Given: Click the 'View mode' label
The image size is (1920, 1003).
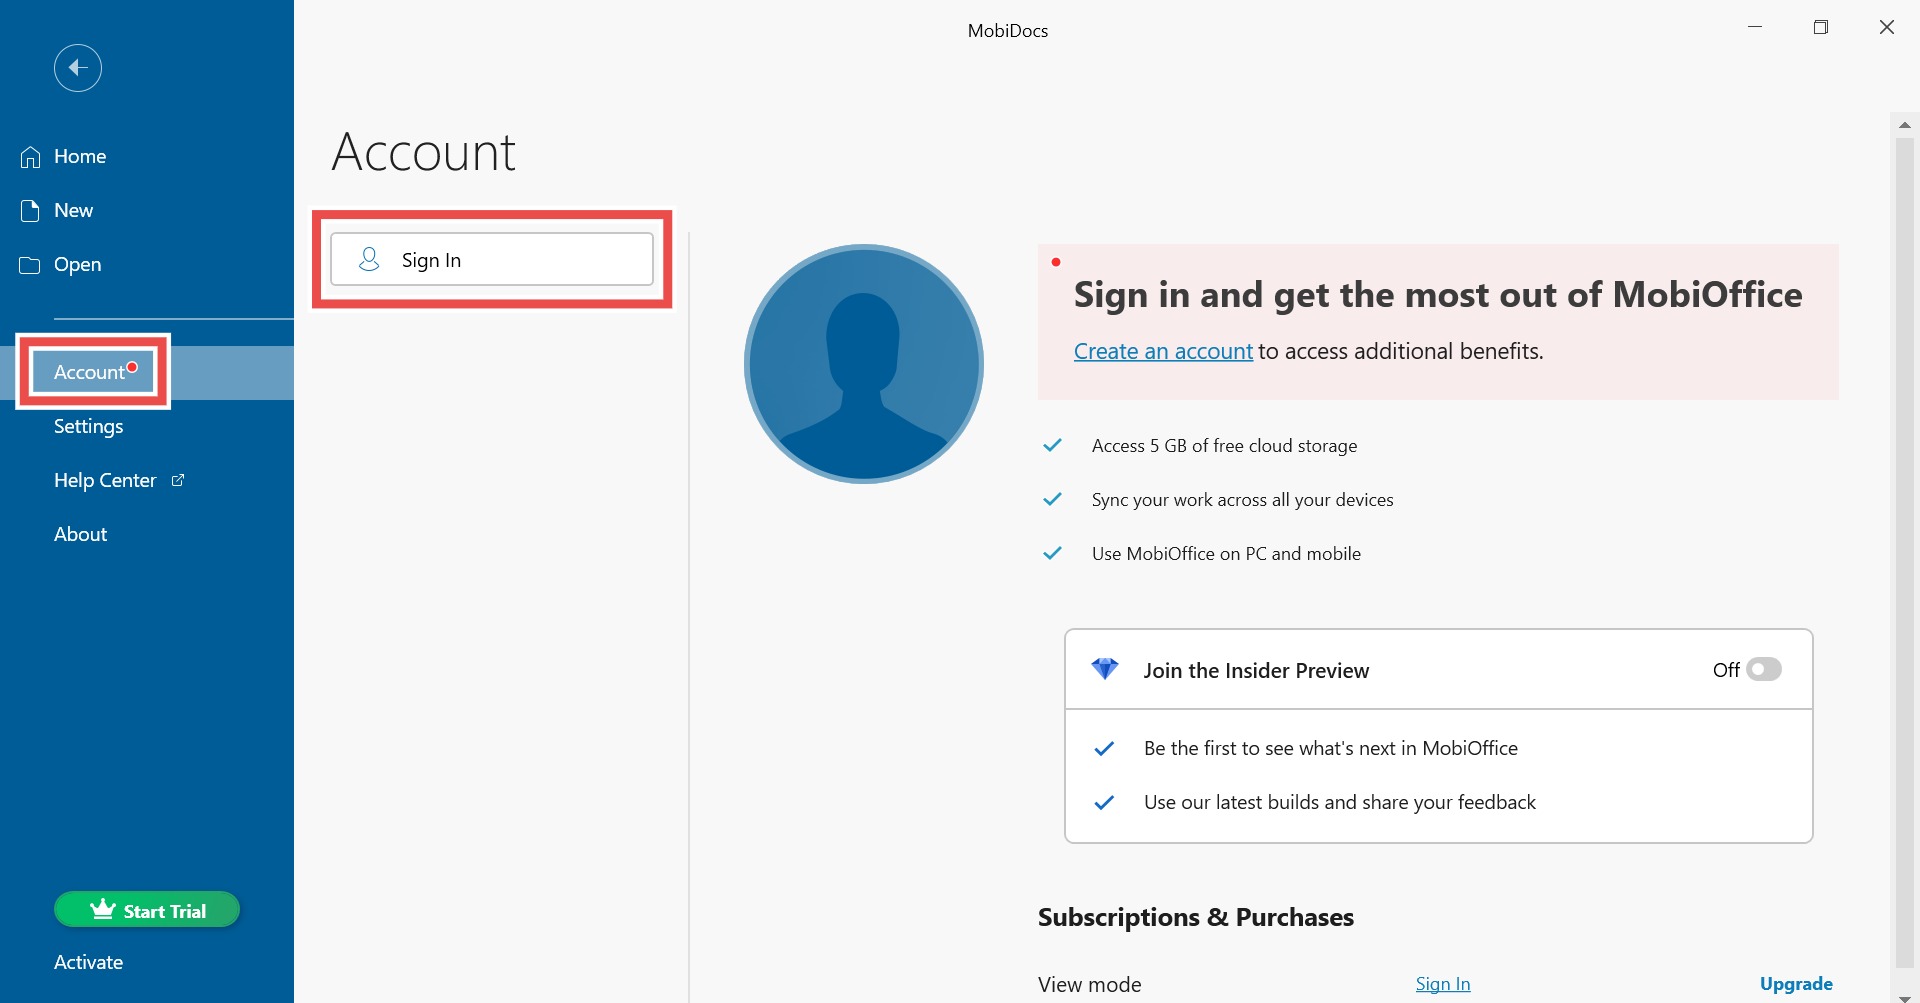Looking at the screenshot, I should coord(1089,985).
